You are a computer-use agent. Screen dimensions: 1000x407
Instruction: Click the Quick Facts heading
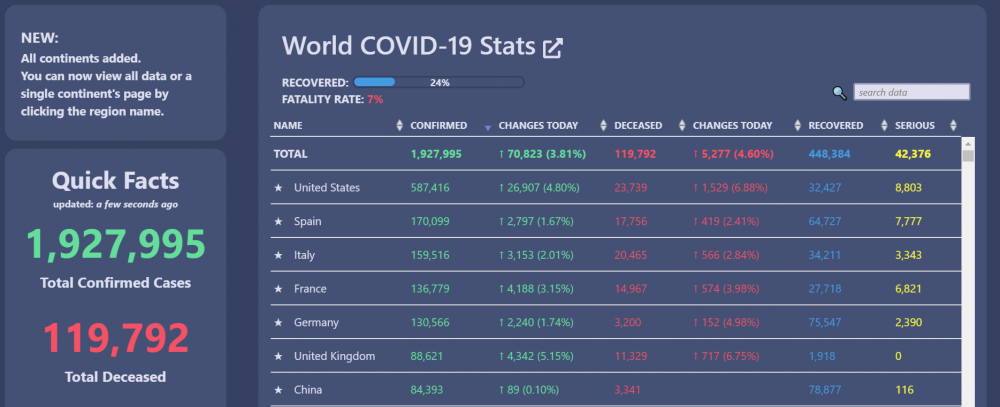coord(115,181)
